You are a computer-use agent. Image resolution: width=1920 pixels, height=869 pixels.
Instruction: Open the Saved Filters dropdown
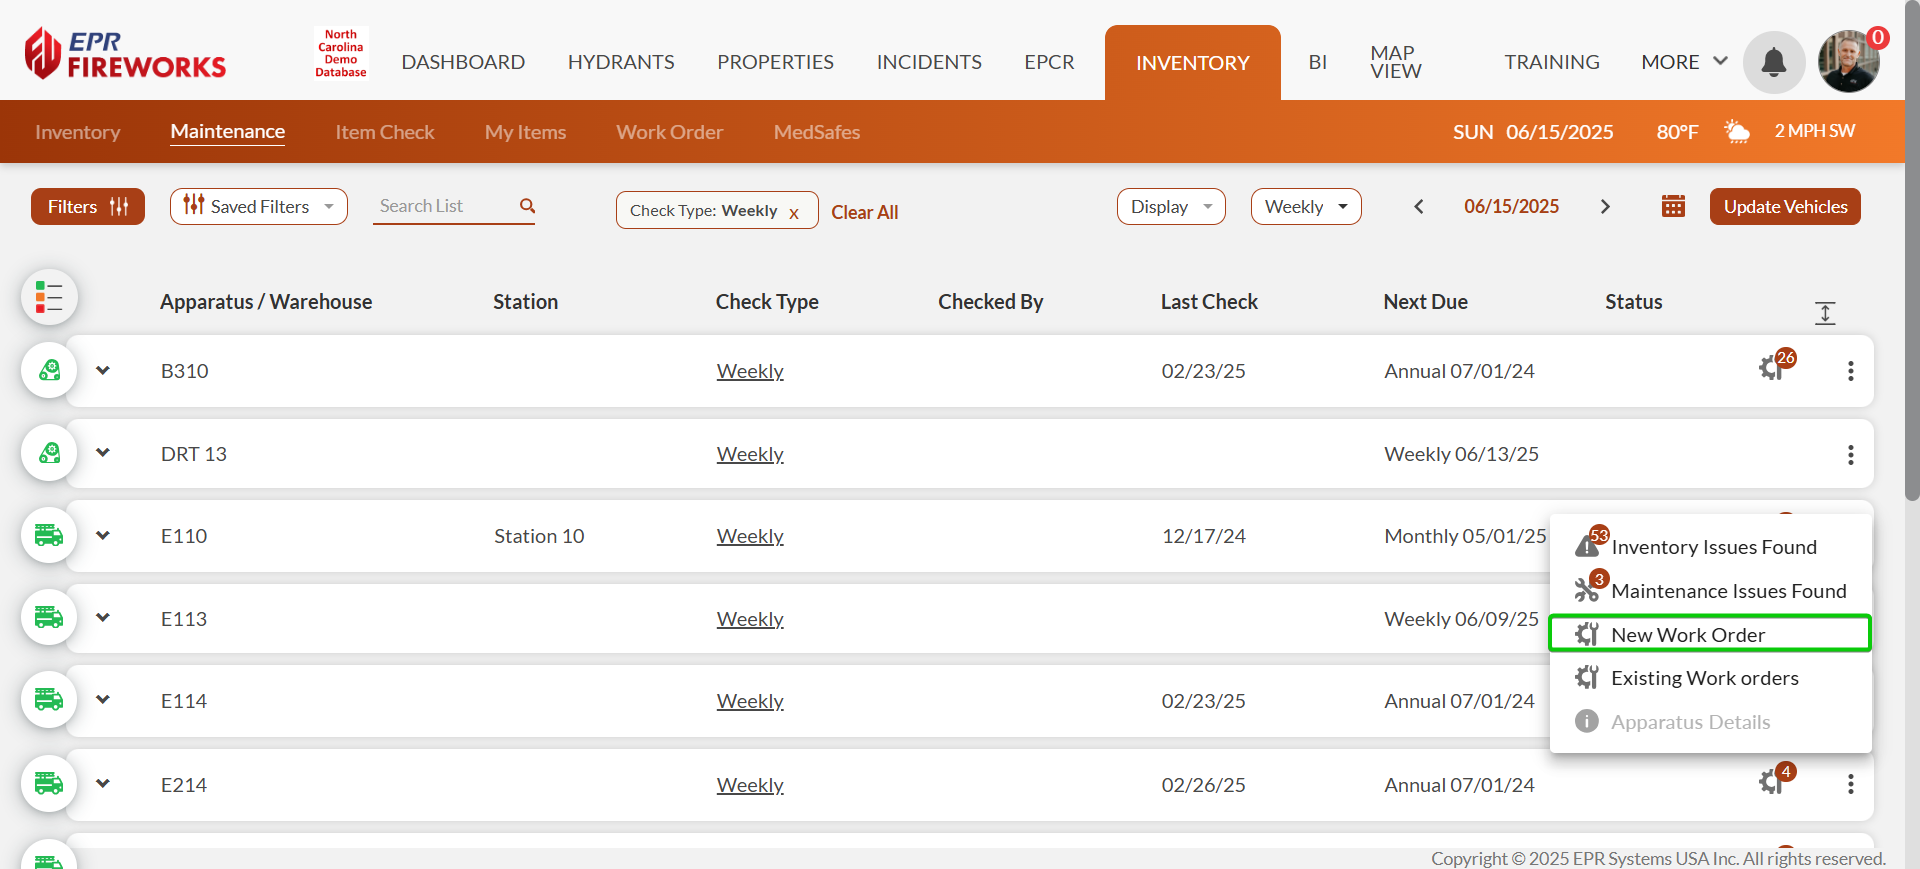point(259,207)
